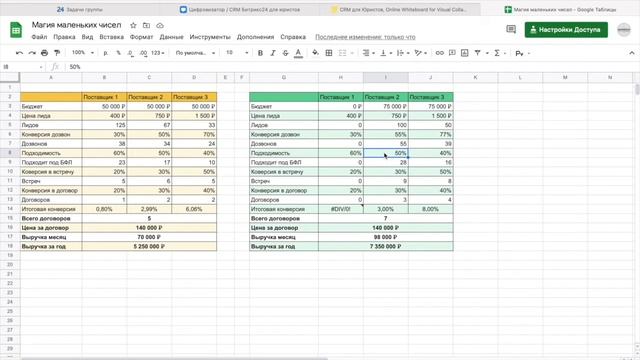Open horizontal align options

368,53
